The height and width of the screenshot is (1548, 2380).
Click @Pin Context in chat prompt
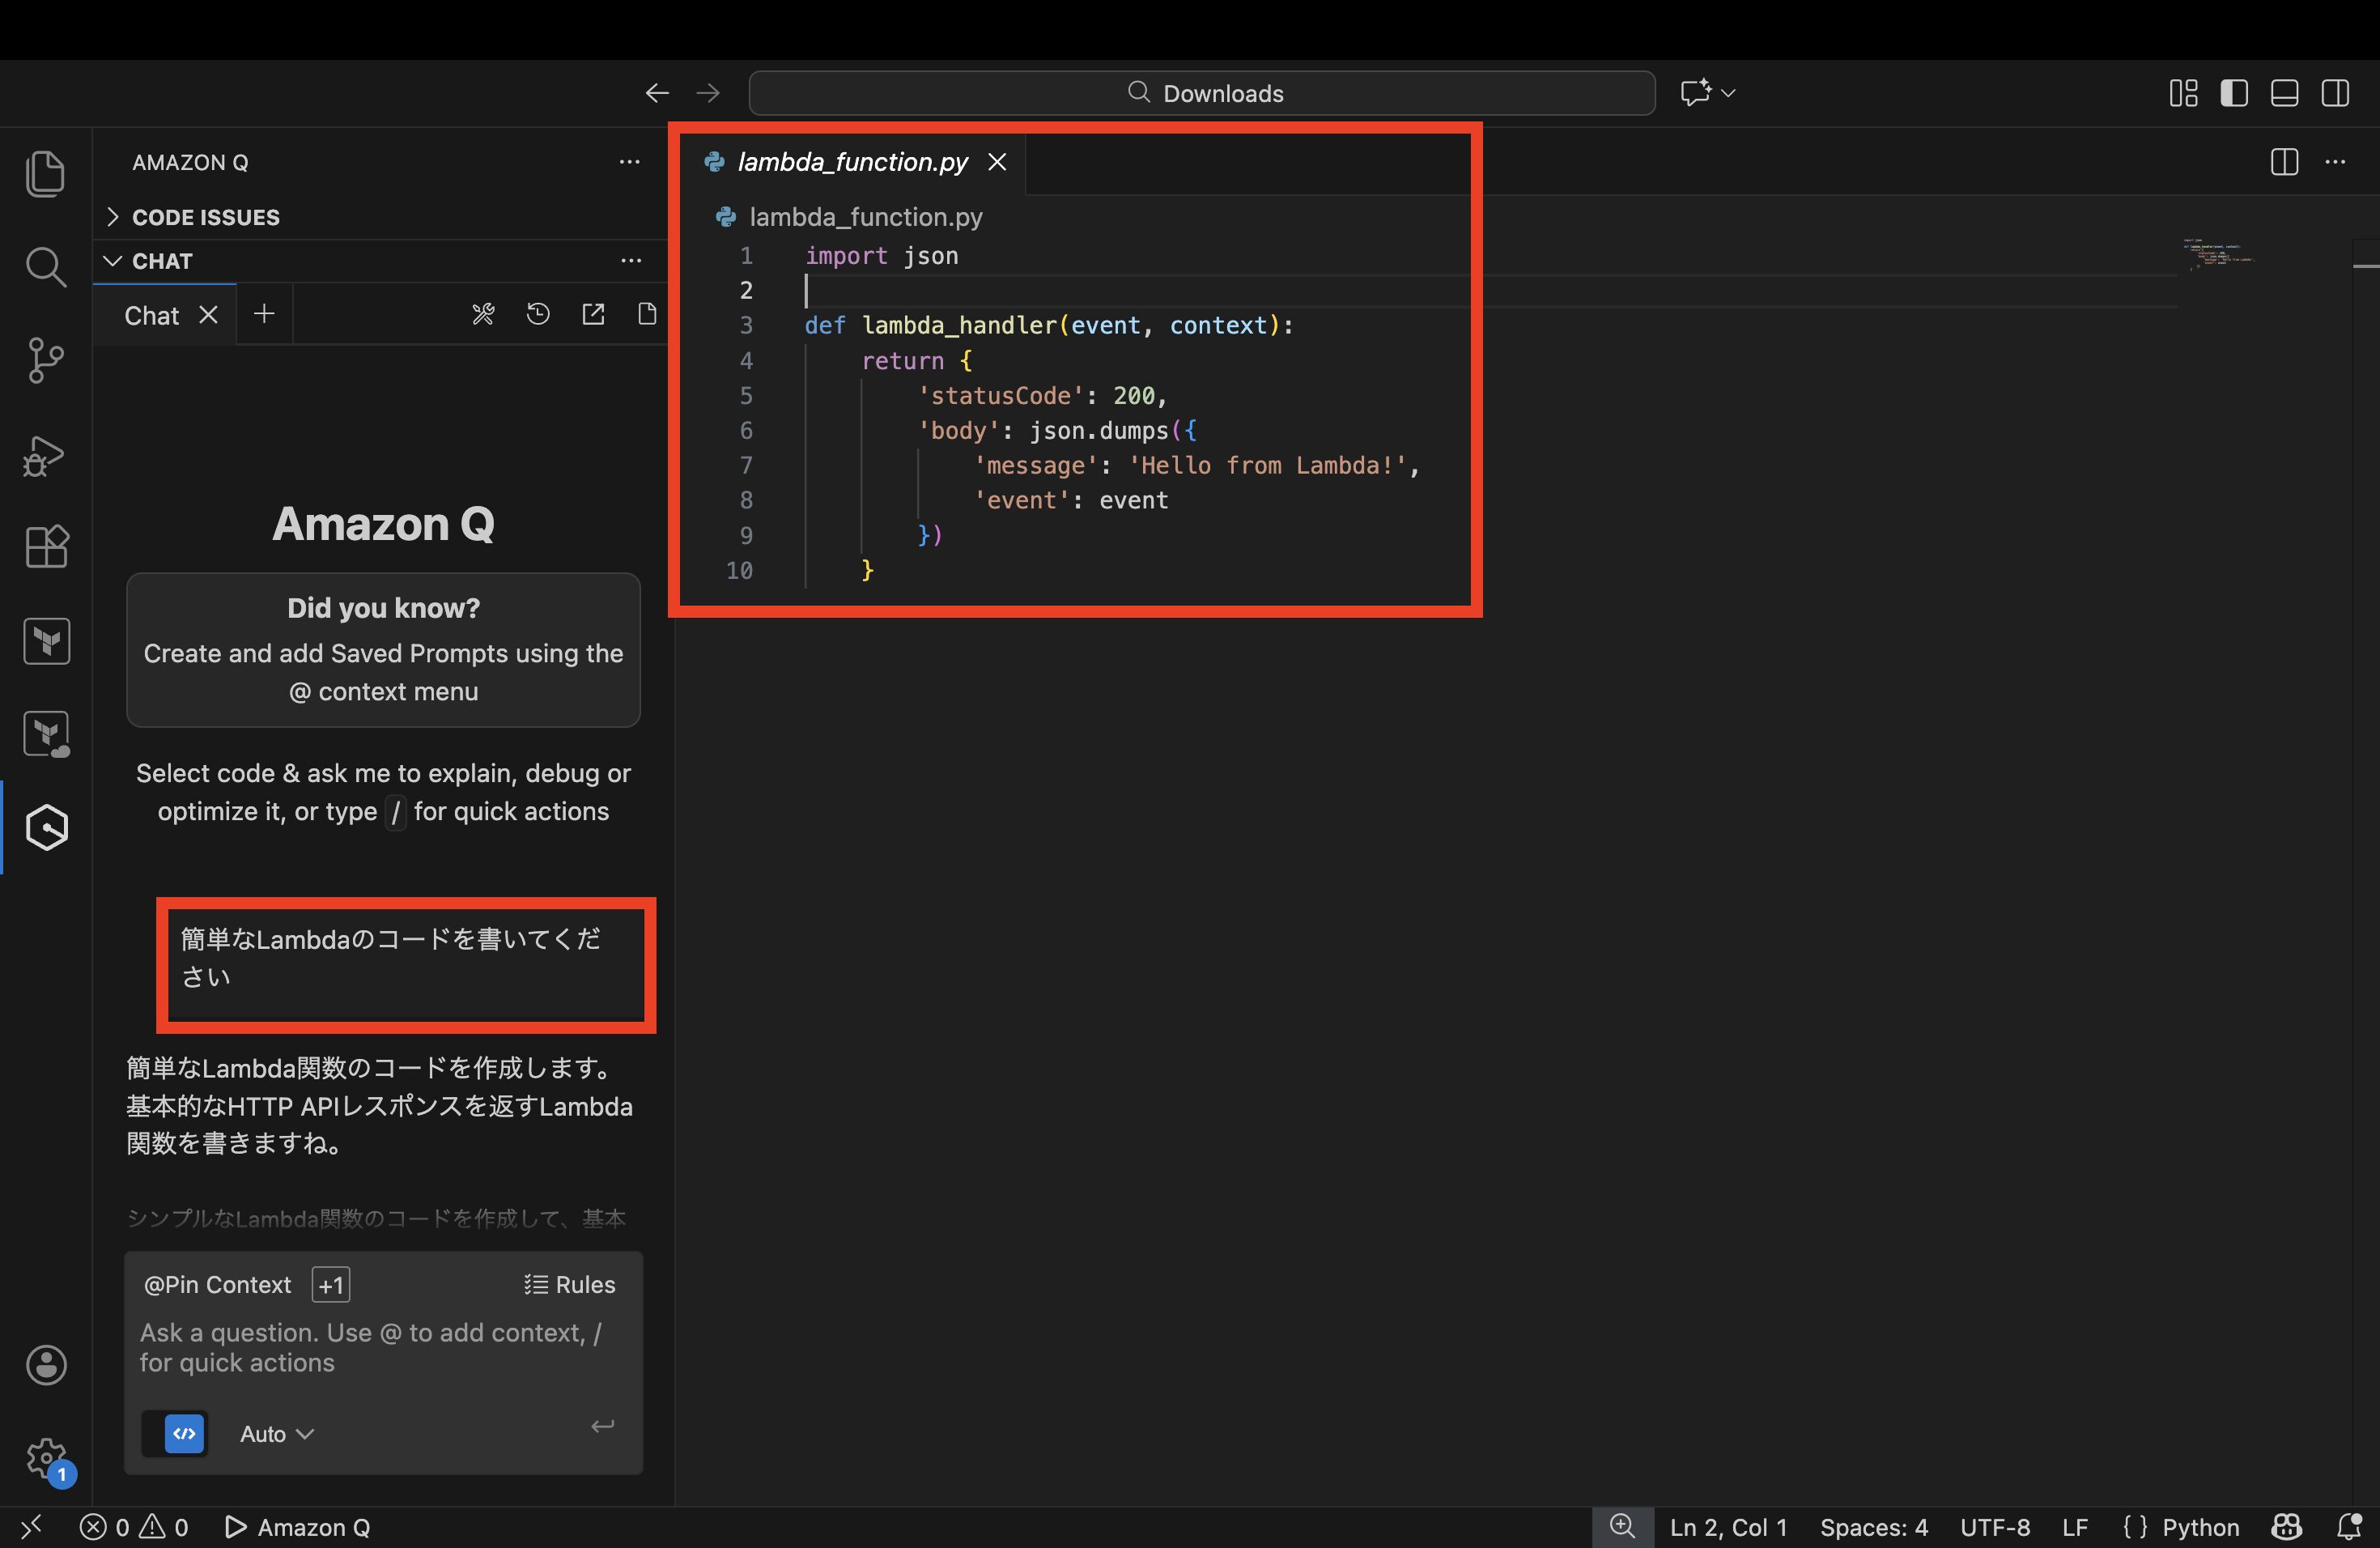(x=217, y=1285)
